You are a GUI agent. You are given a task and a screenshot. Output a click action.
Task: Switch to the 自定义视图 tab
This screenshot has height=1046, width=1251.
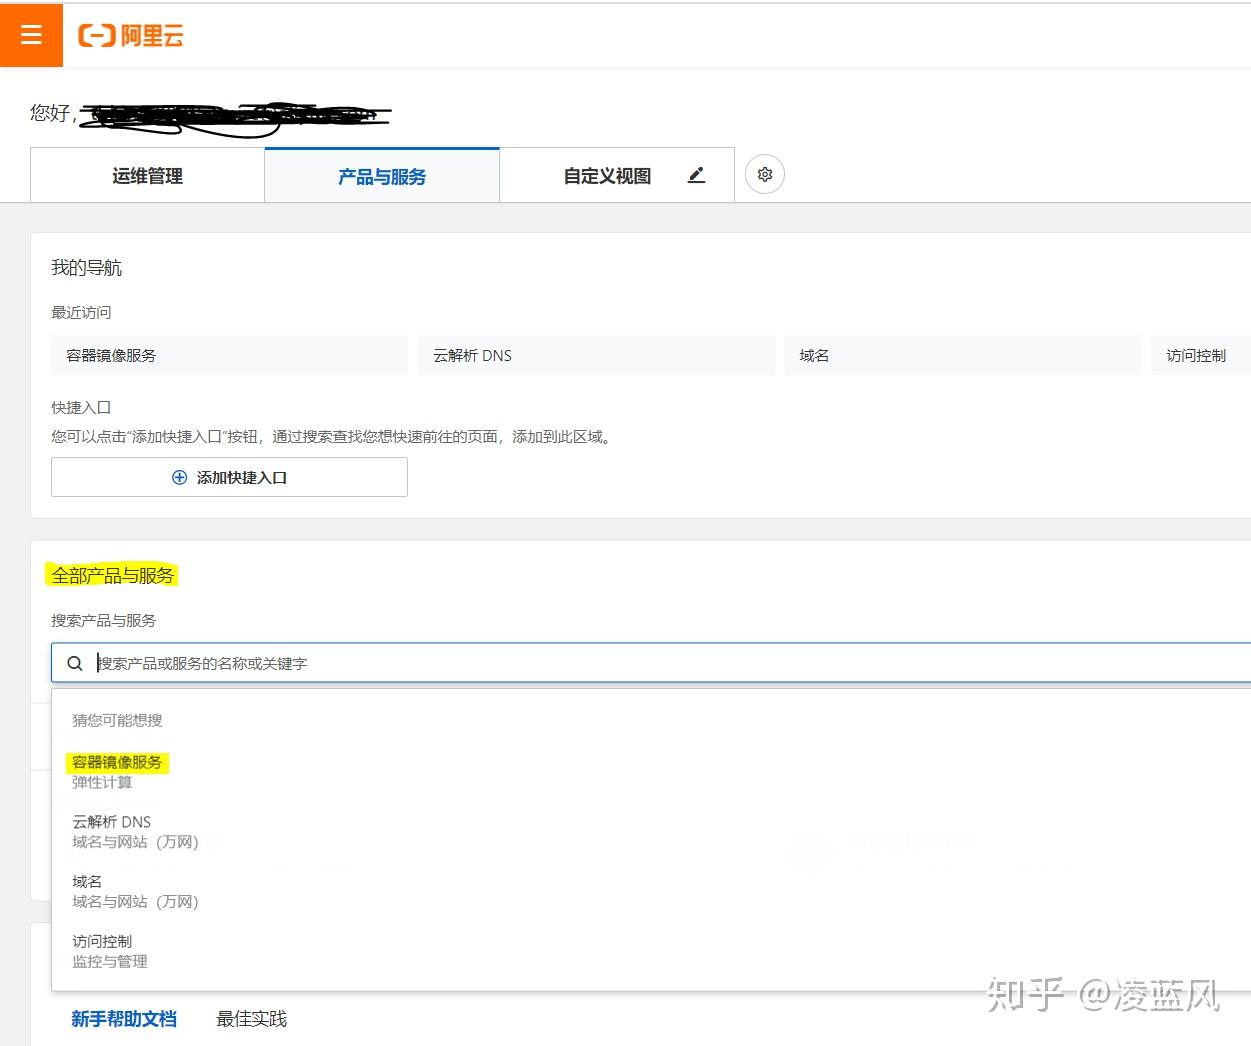[606, 175]
